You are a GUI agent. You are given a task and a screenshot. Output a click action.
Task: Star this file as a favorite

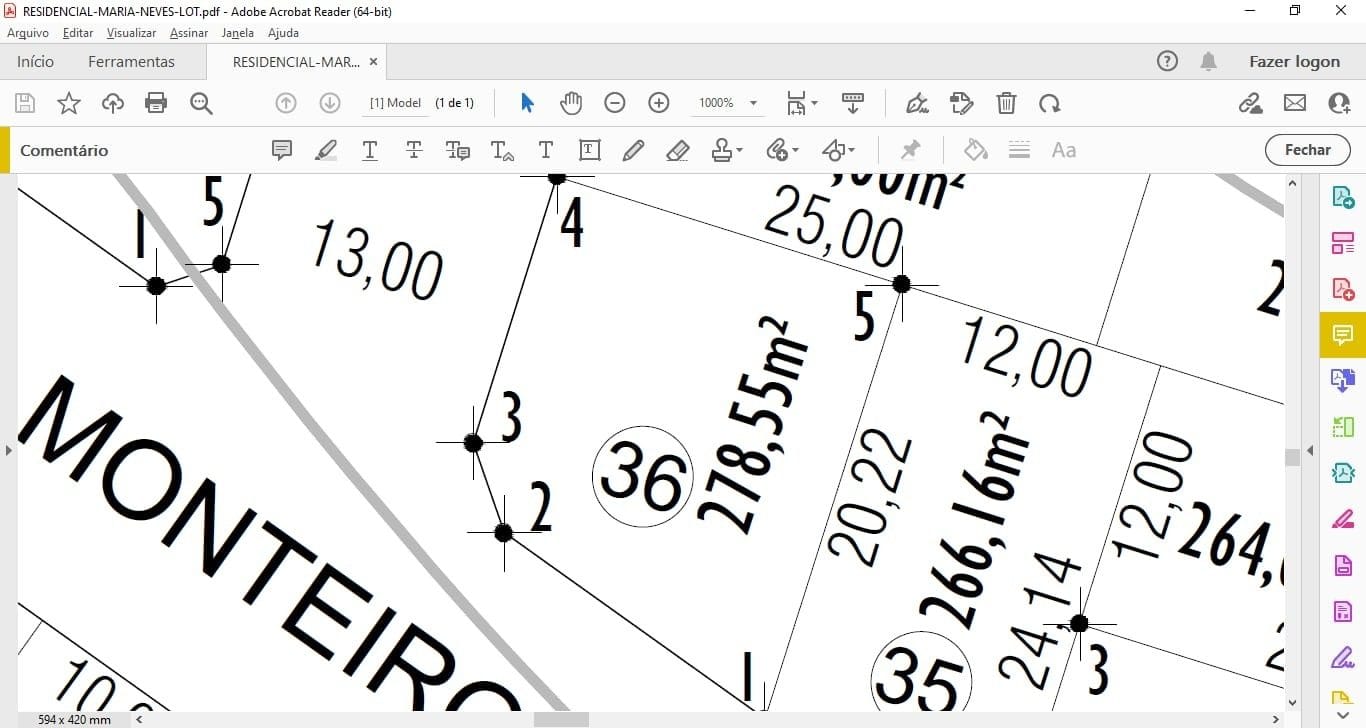68,103
